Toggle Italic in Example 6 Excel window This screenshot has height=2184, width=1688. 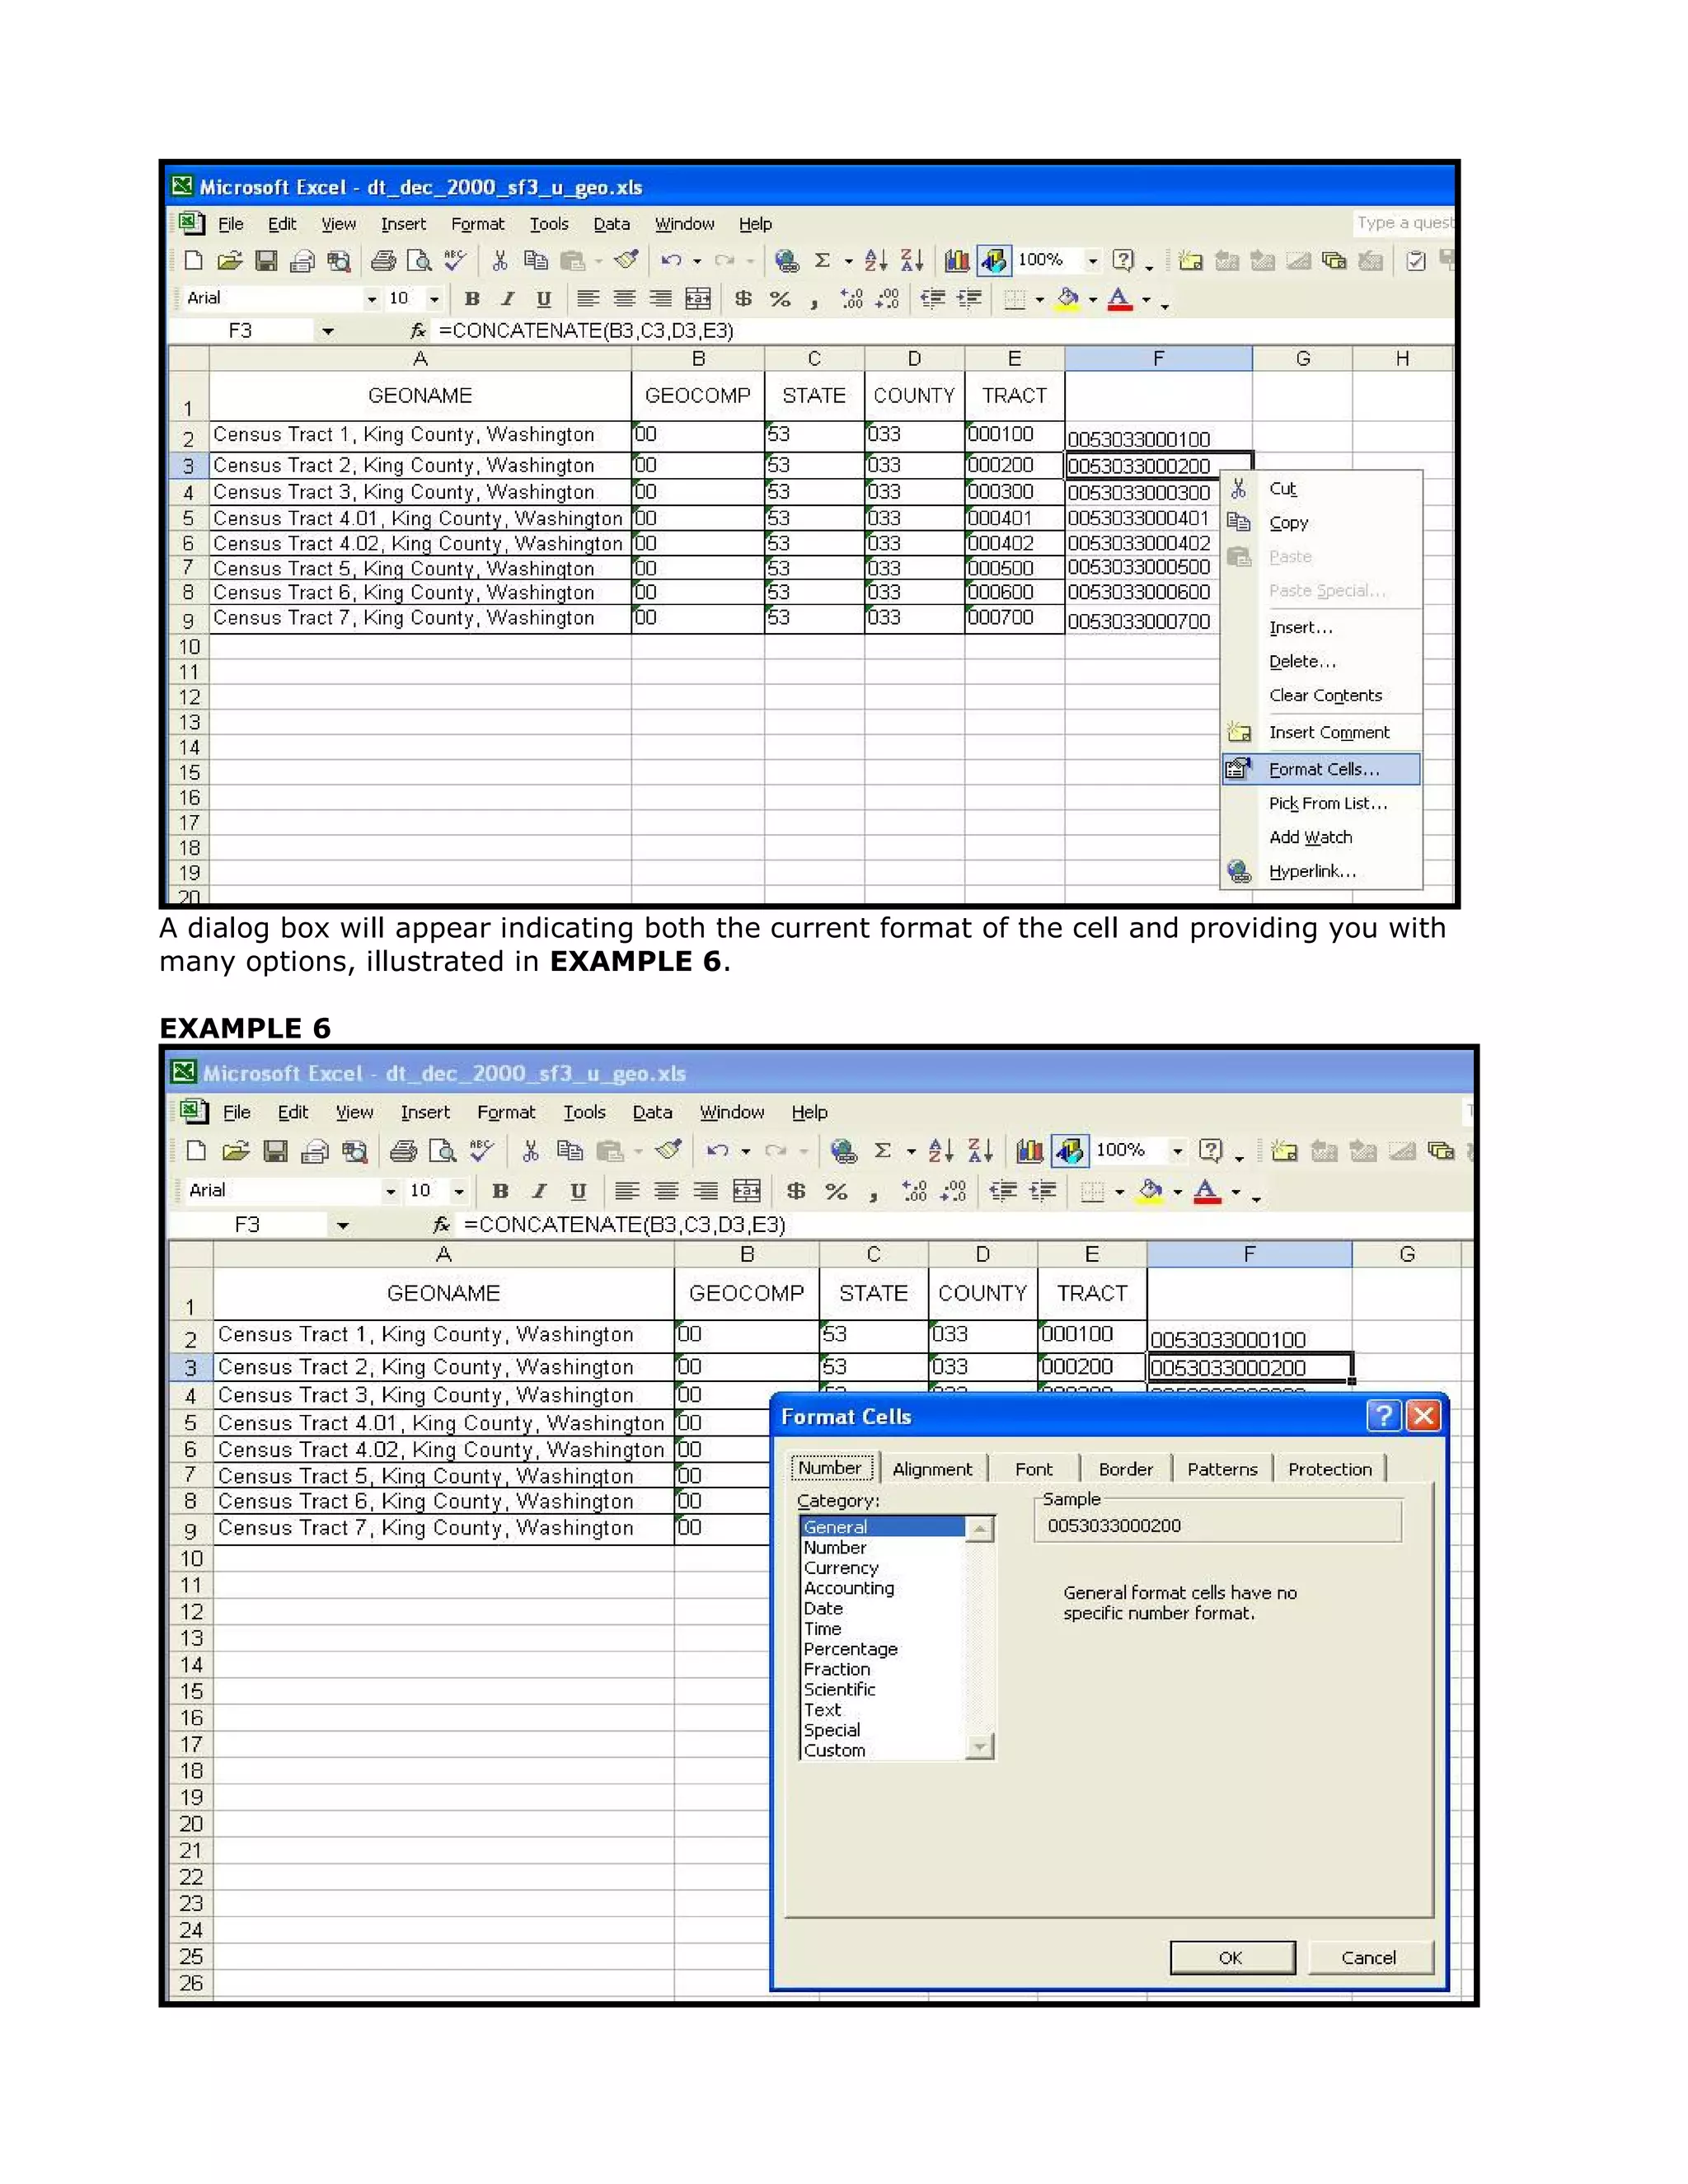539,1191
